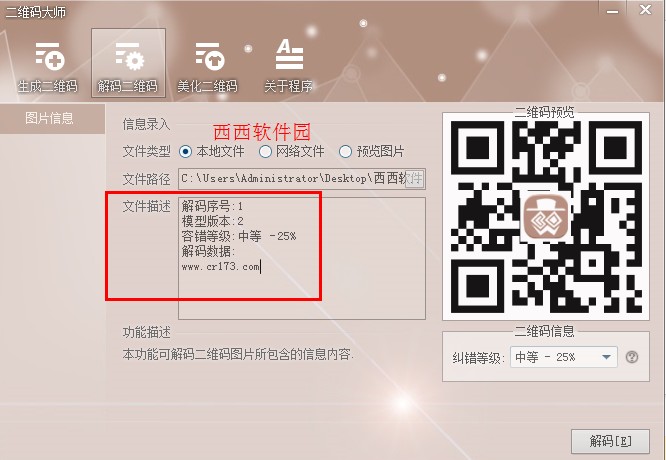Minimize the 二维码大师 window
This screenshot has width=666, height=460.
click(x=612, y=11)
